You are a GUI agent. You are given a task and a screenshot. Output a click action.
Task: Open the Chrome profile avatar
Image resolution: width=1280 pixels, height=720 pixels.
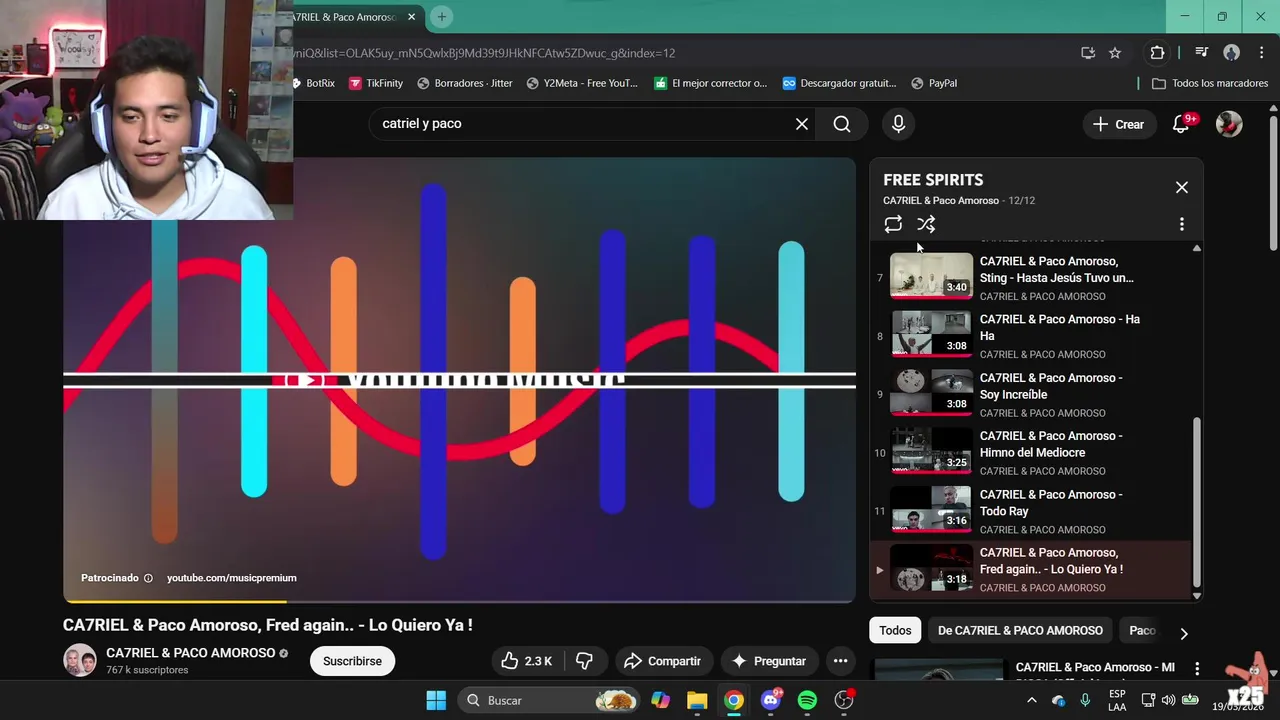coord(1231,53)
